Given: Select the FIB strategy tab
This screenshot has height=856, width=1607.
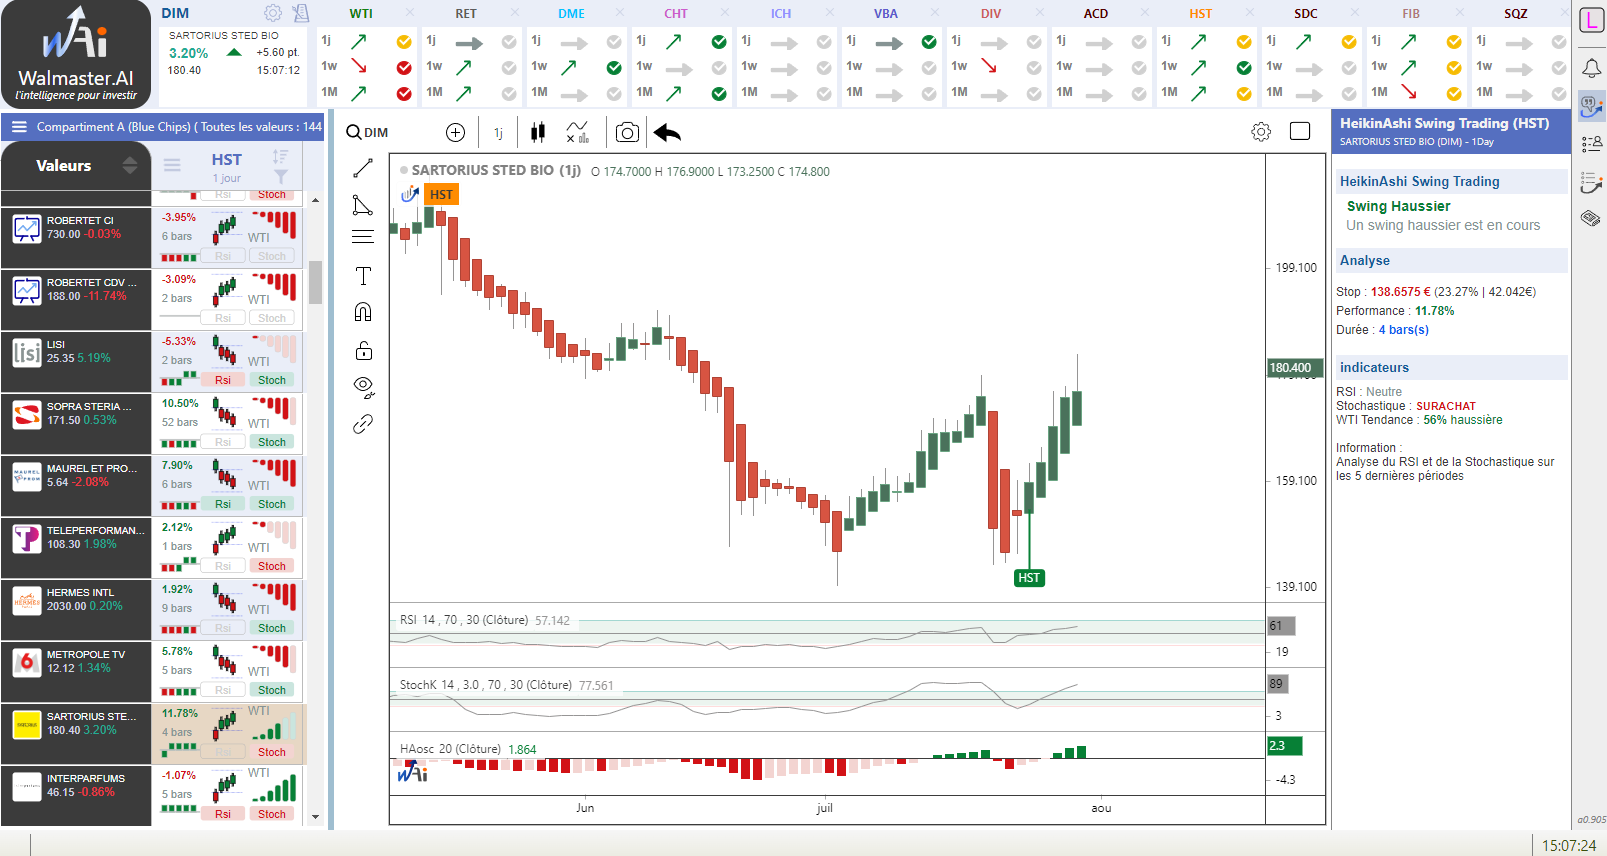Looking at the screenshot, I should (1411, 14).
